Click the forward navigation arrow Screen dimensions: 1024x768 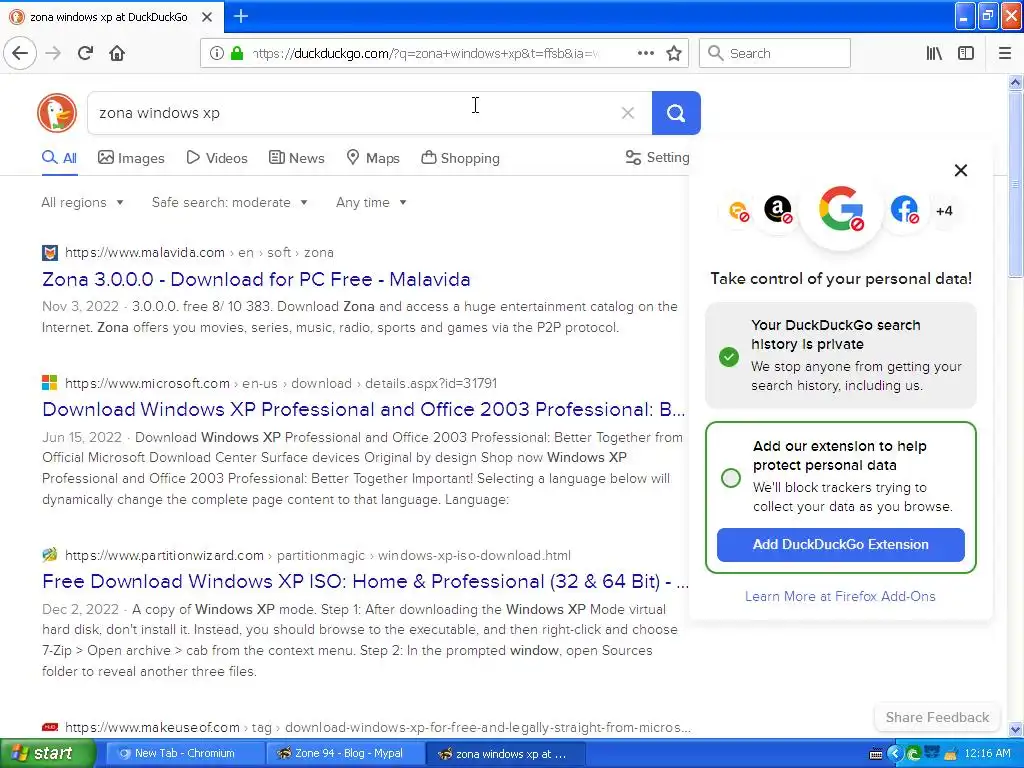53,53
